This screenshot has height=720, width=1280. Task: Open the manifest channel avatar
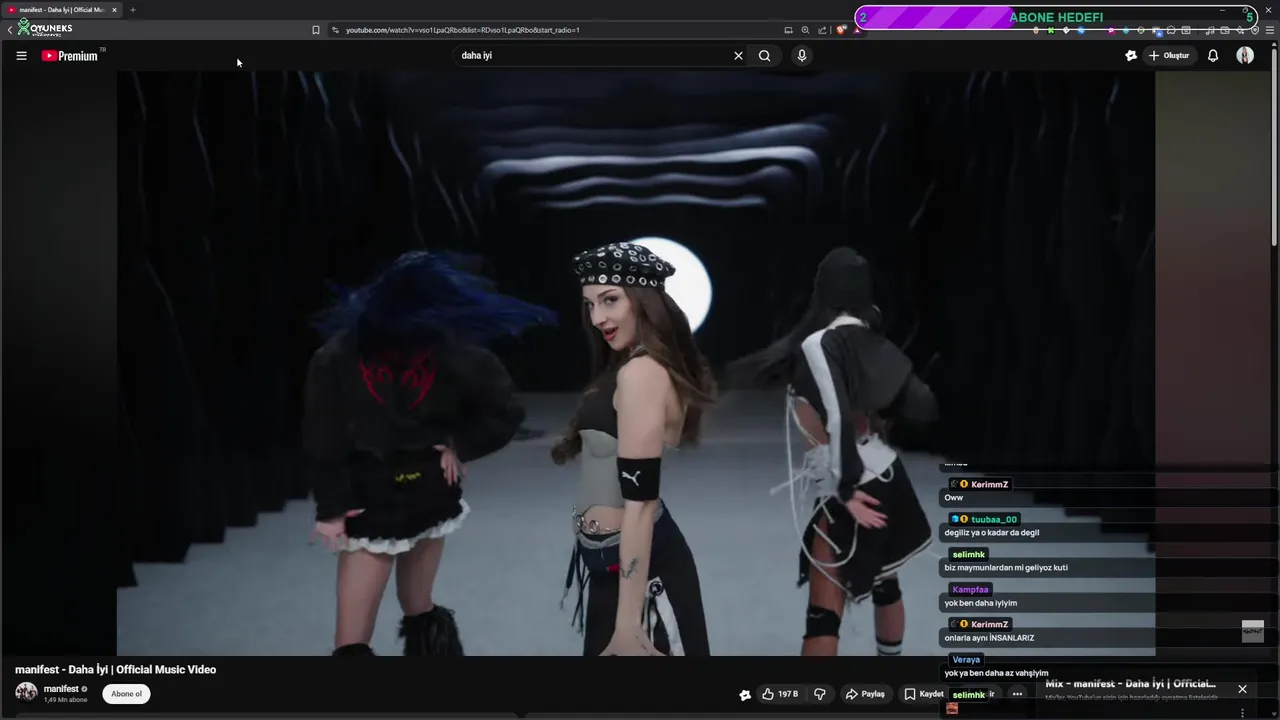26,692
